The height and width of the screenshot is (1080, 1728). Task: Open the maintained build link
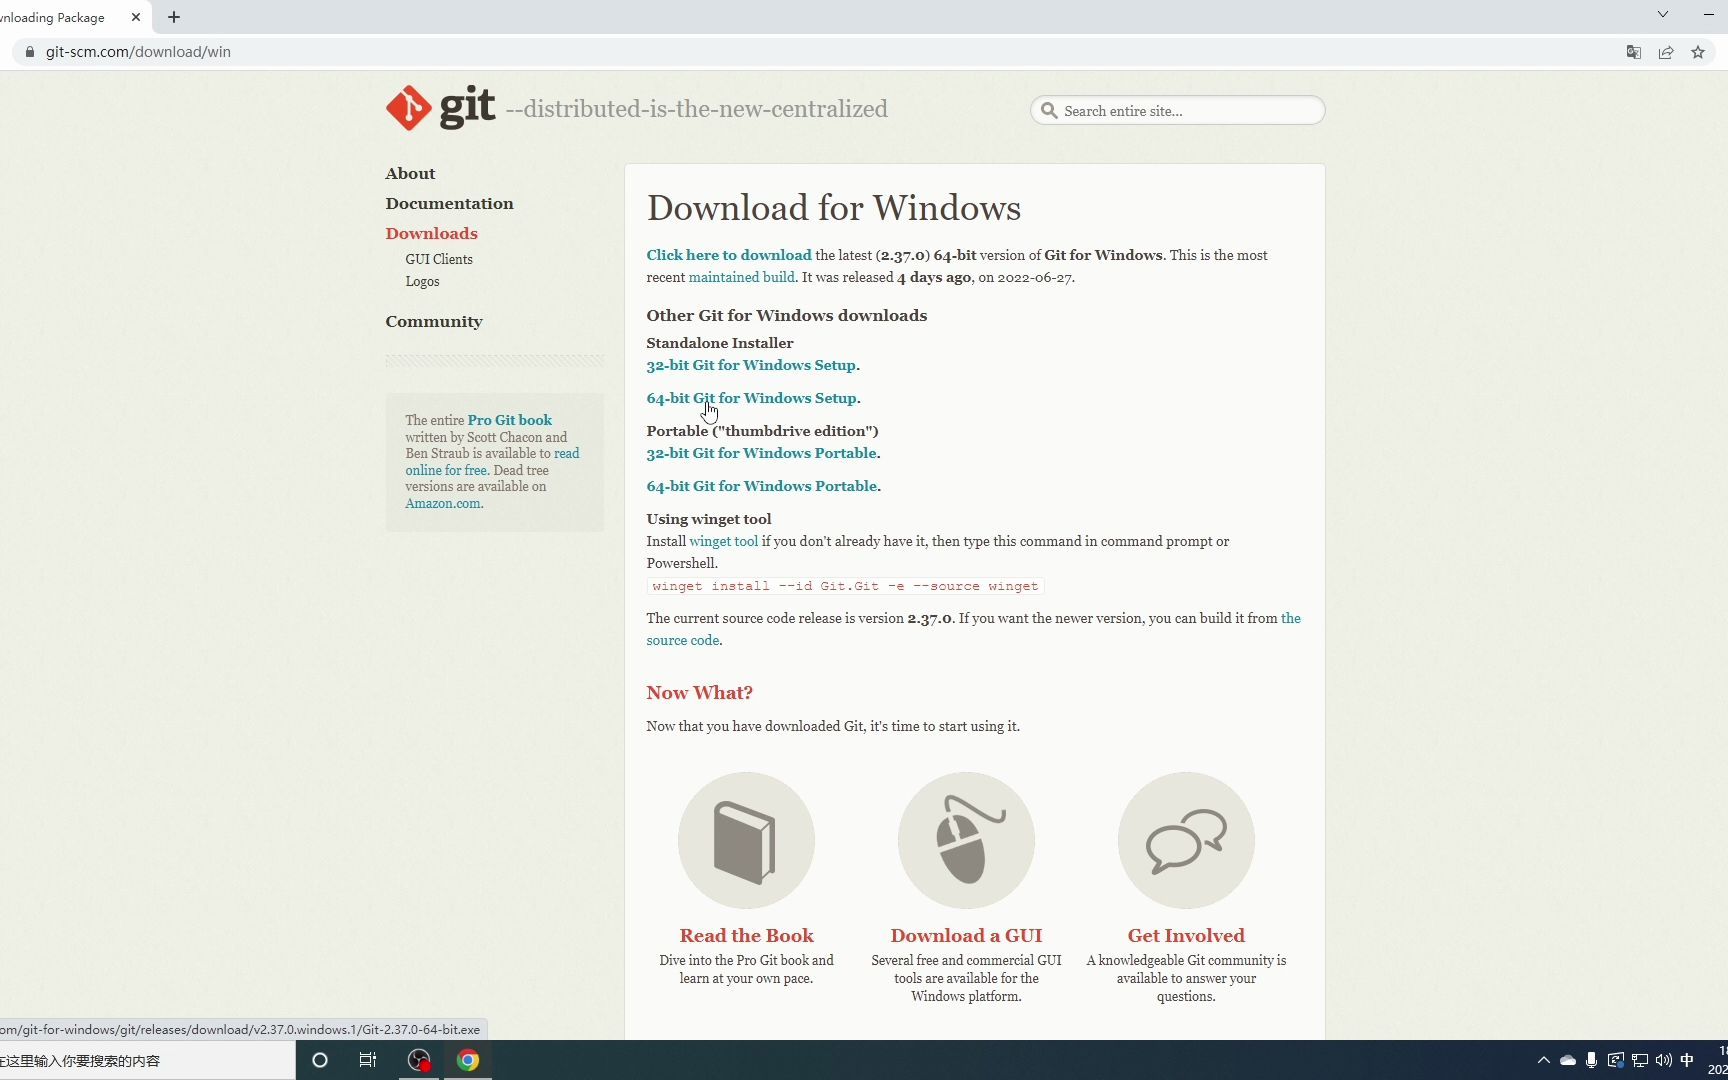point(741,277)
